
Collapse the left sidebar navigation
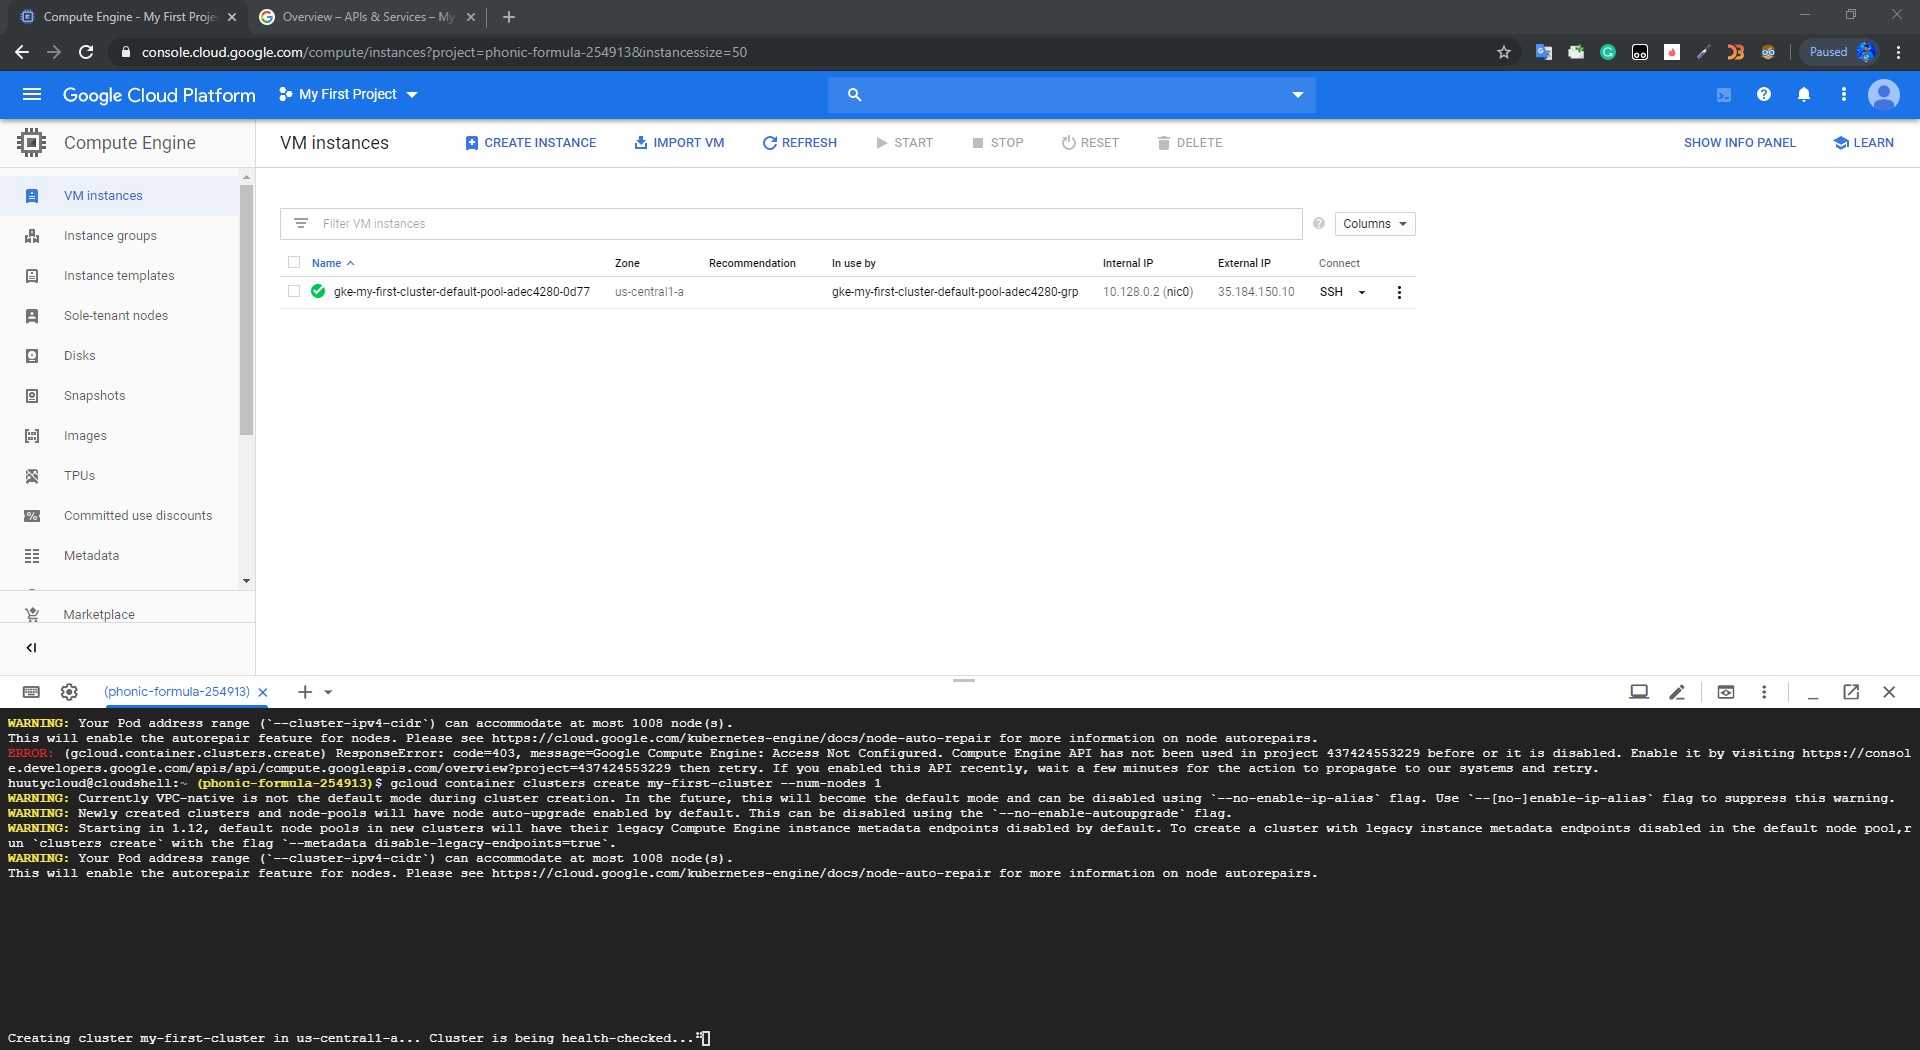[31, 648]
